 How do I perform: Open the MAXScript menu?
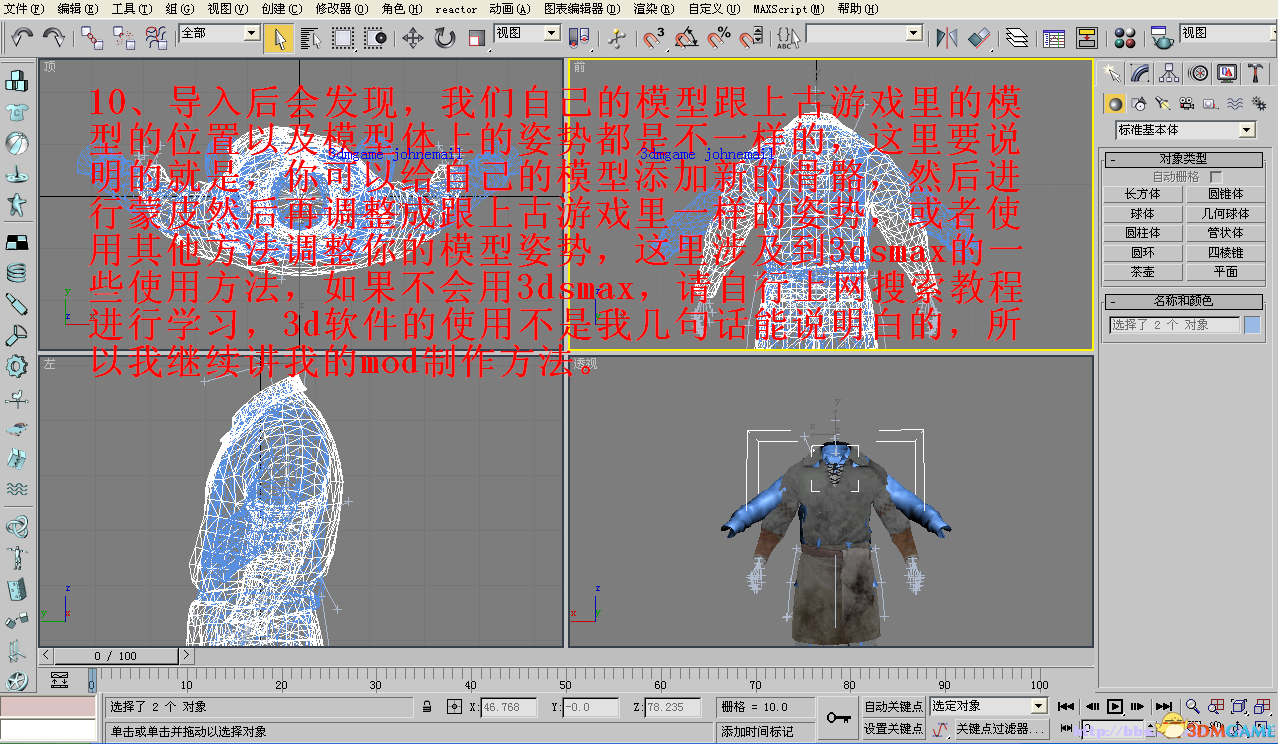[x=789, y=9]
